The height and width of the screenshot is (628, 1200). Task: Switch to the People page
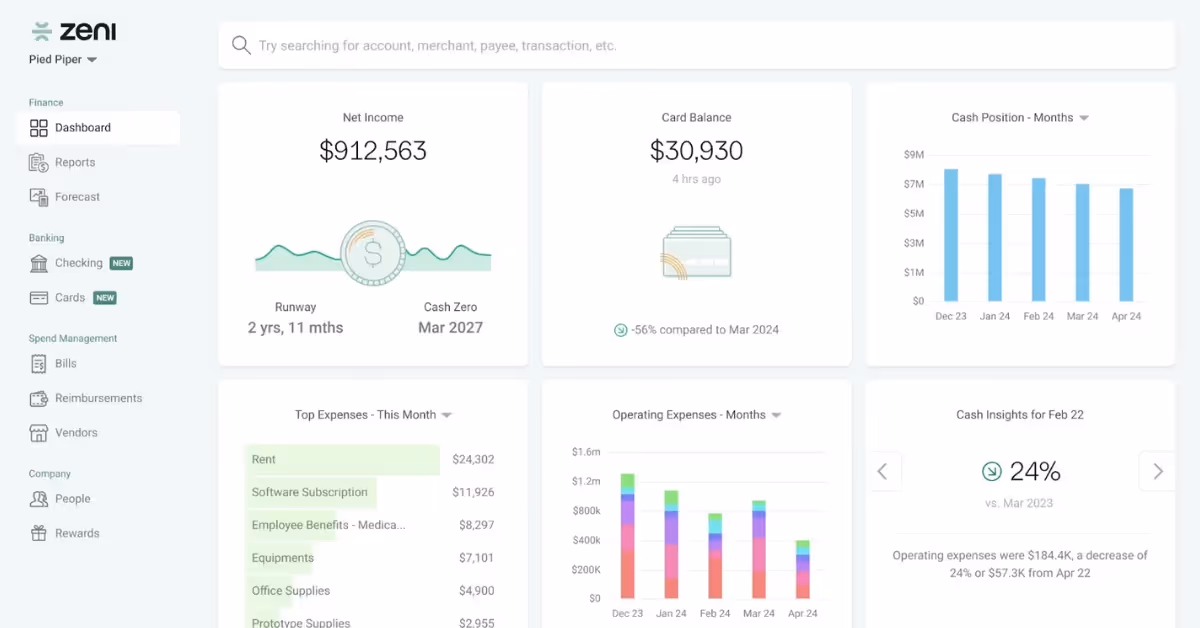[69, 498]
